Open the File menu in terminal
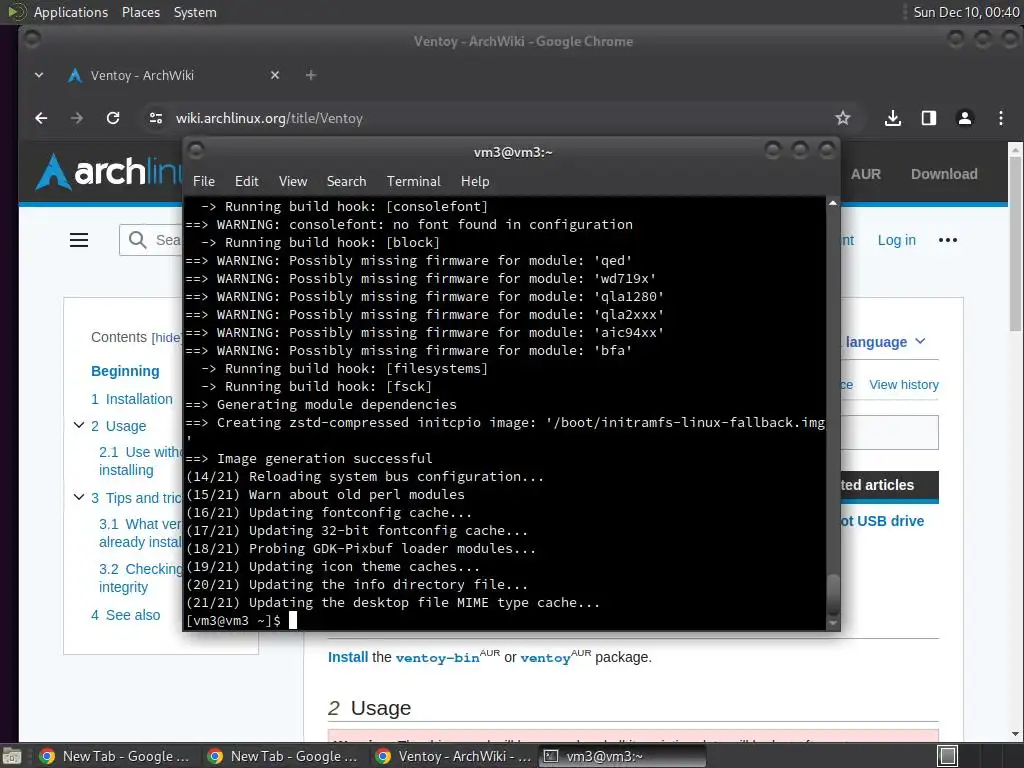The image size is (1024, 768). coord(204,182)
